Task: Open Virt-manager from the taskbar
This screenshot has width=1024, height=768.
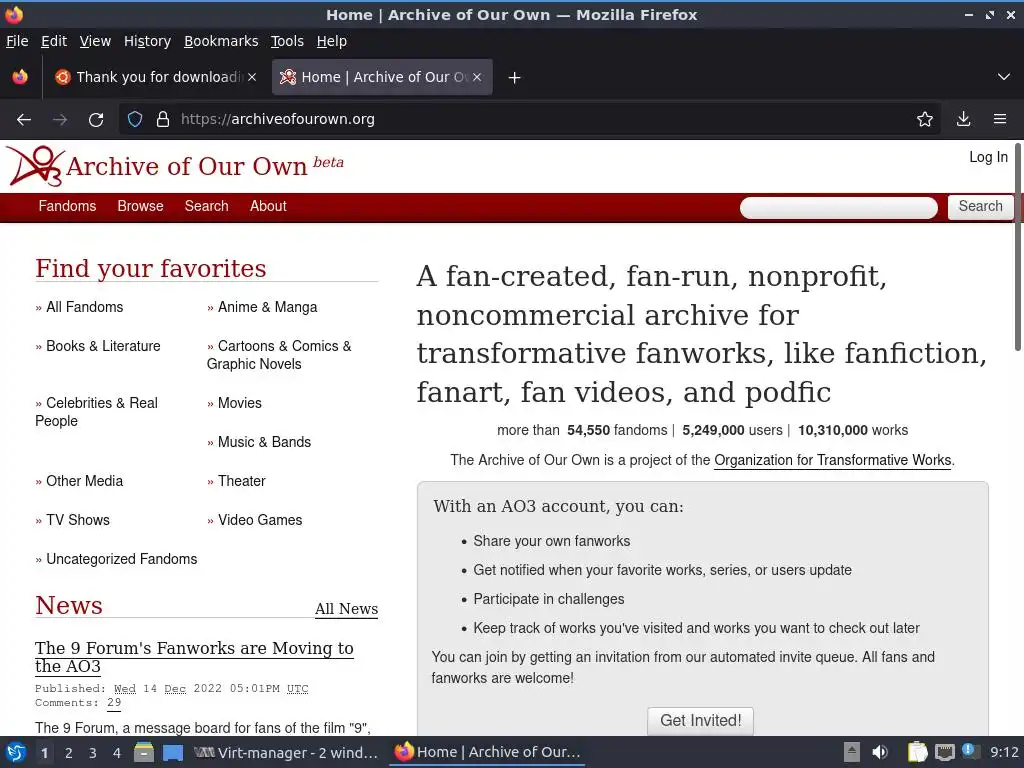Action: tap(286, 753)
